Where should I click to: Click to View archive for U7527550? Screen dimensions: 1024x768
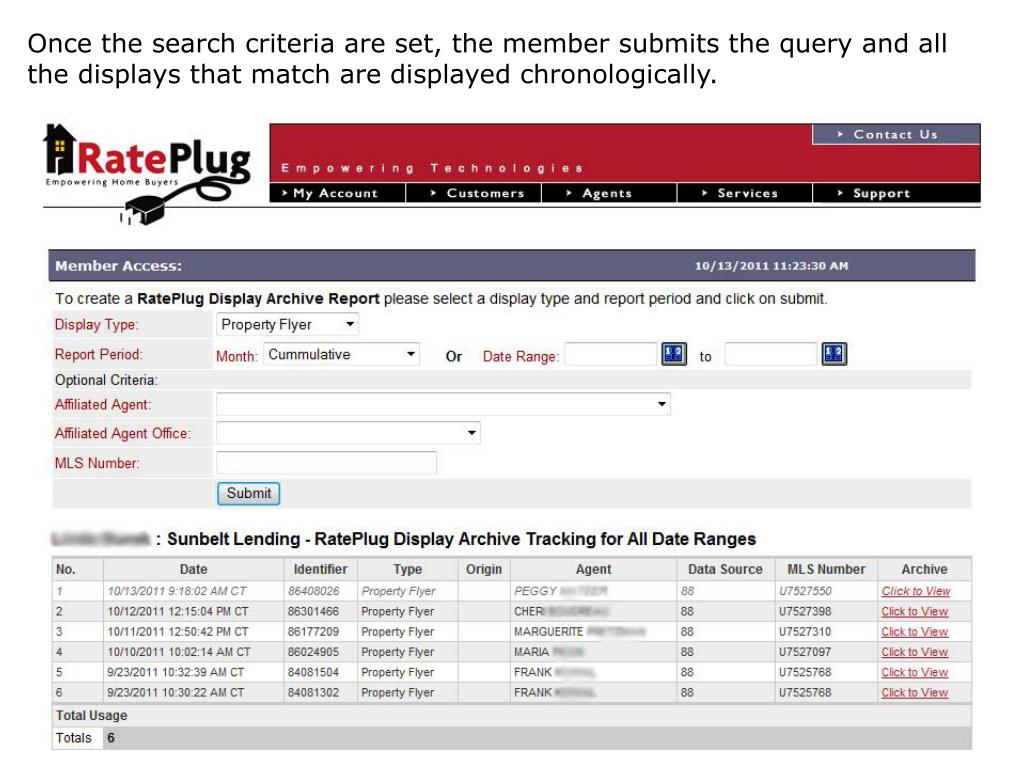click(x=916, y=591)
